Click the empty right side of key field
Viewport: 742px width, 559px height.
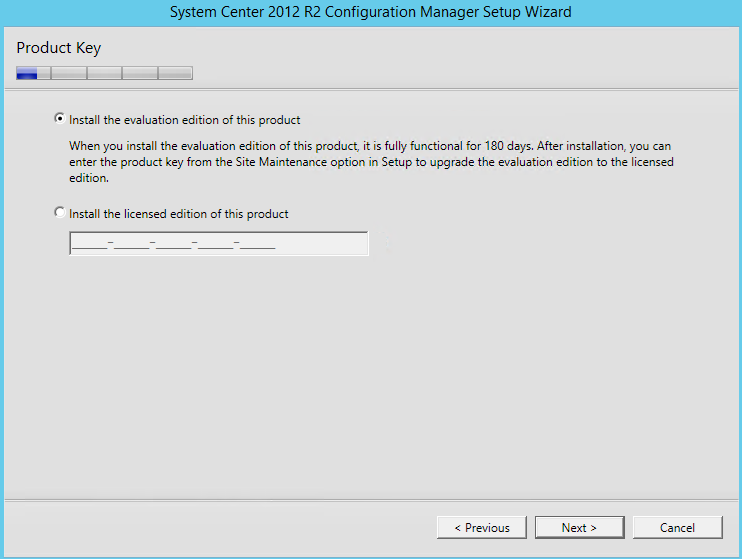pyautogui.click(x=322, y=243)
